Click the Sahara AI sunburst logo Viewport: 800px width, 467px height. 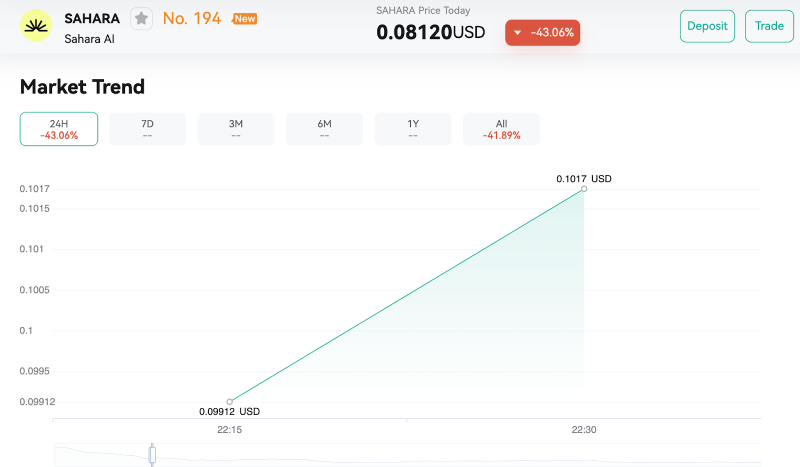pyautogui.click(x=36, y=25)
